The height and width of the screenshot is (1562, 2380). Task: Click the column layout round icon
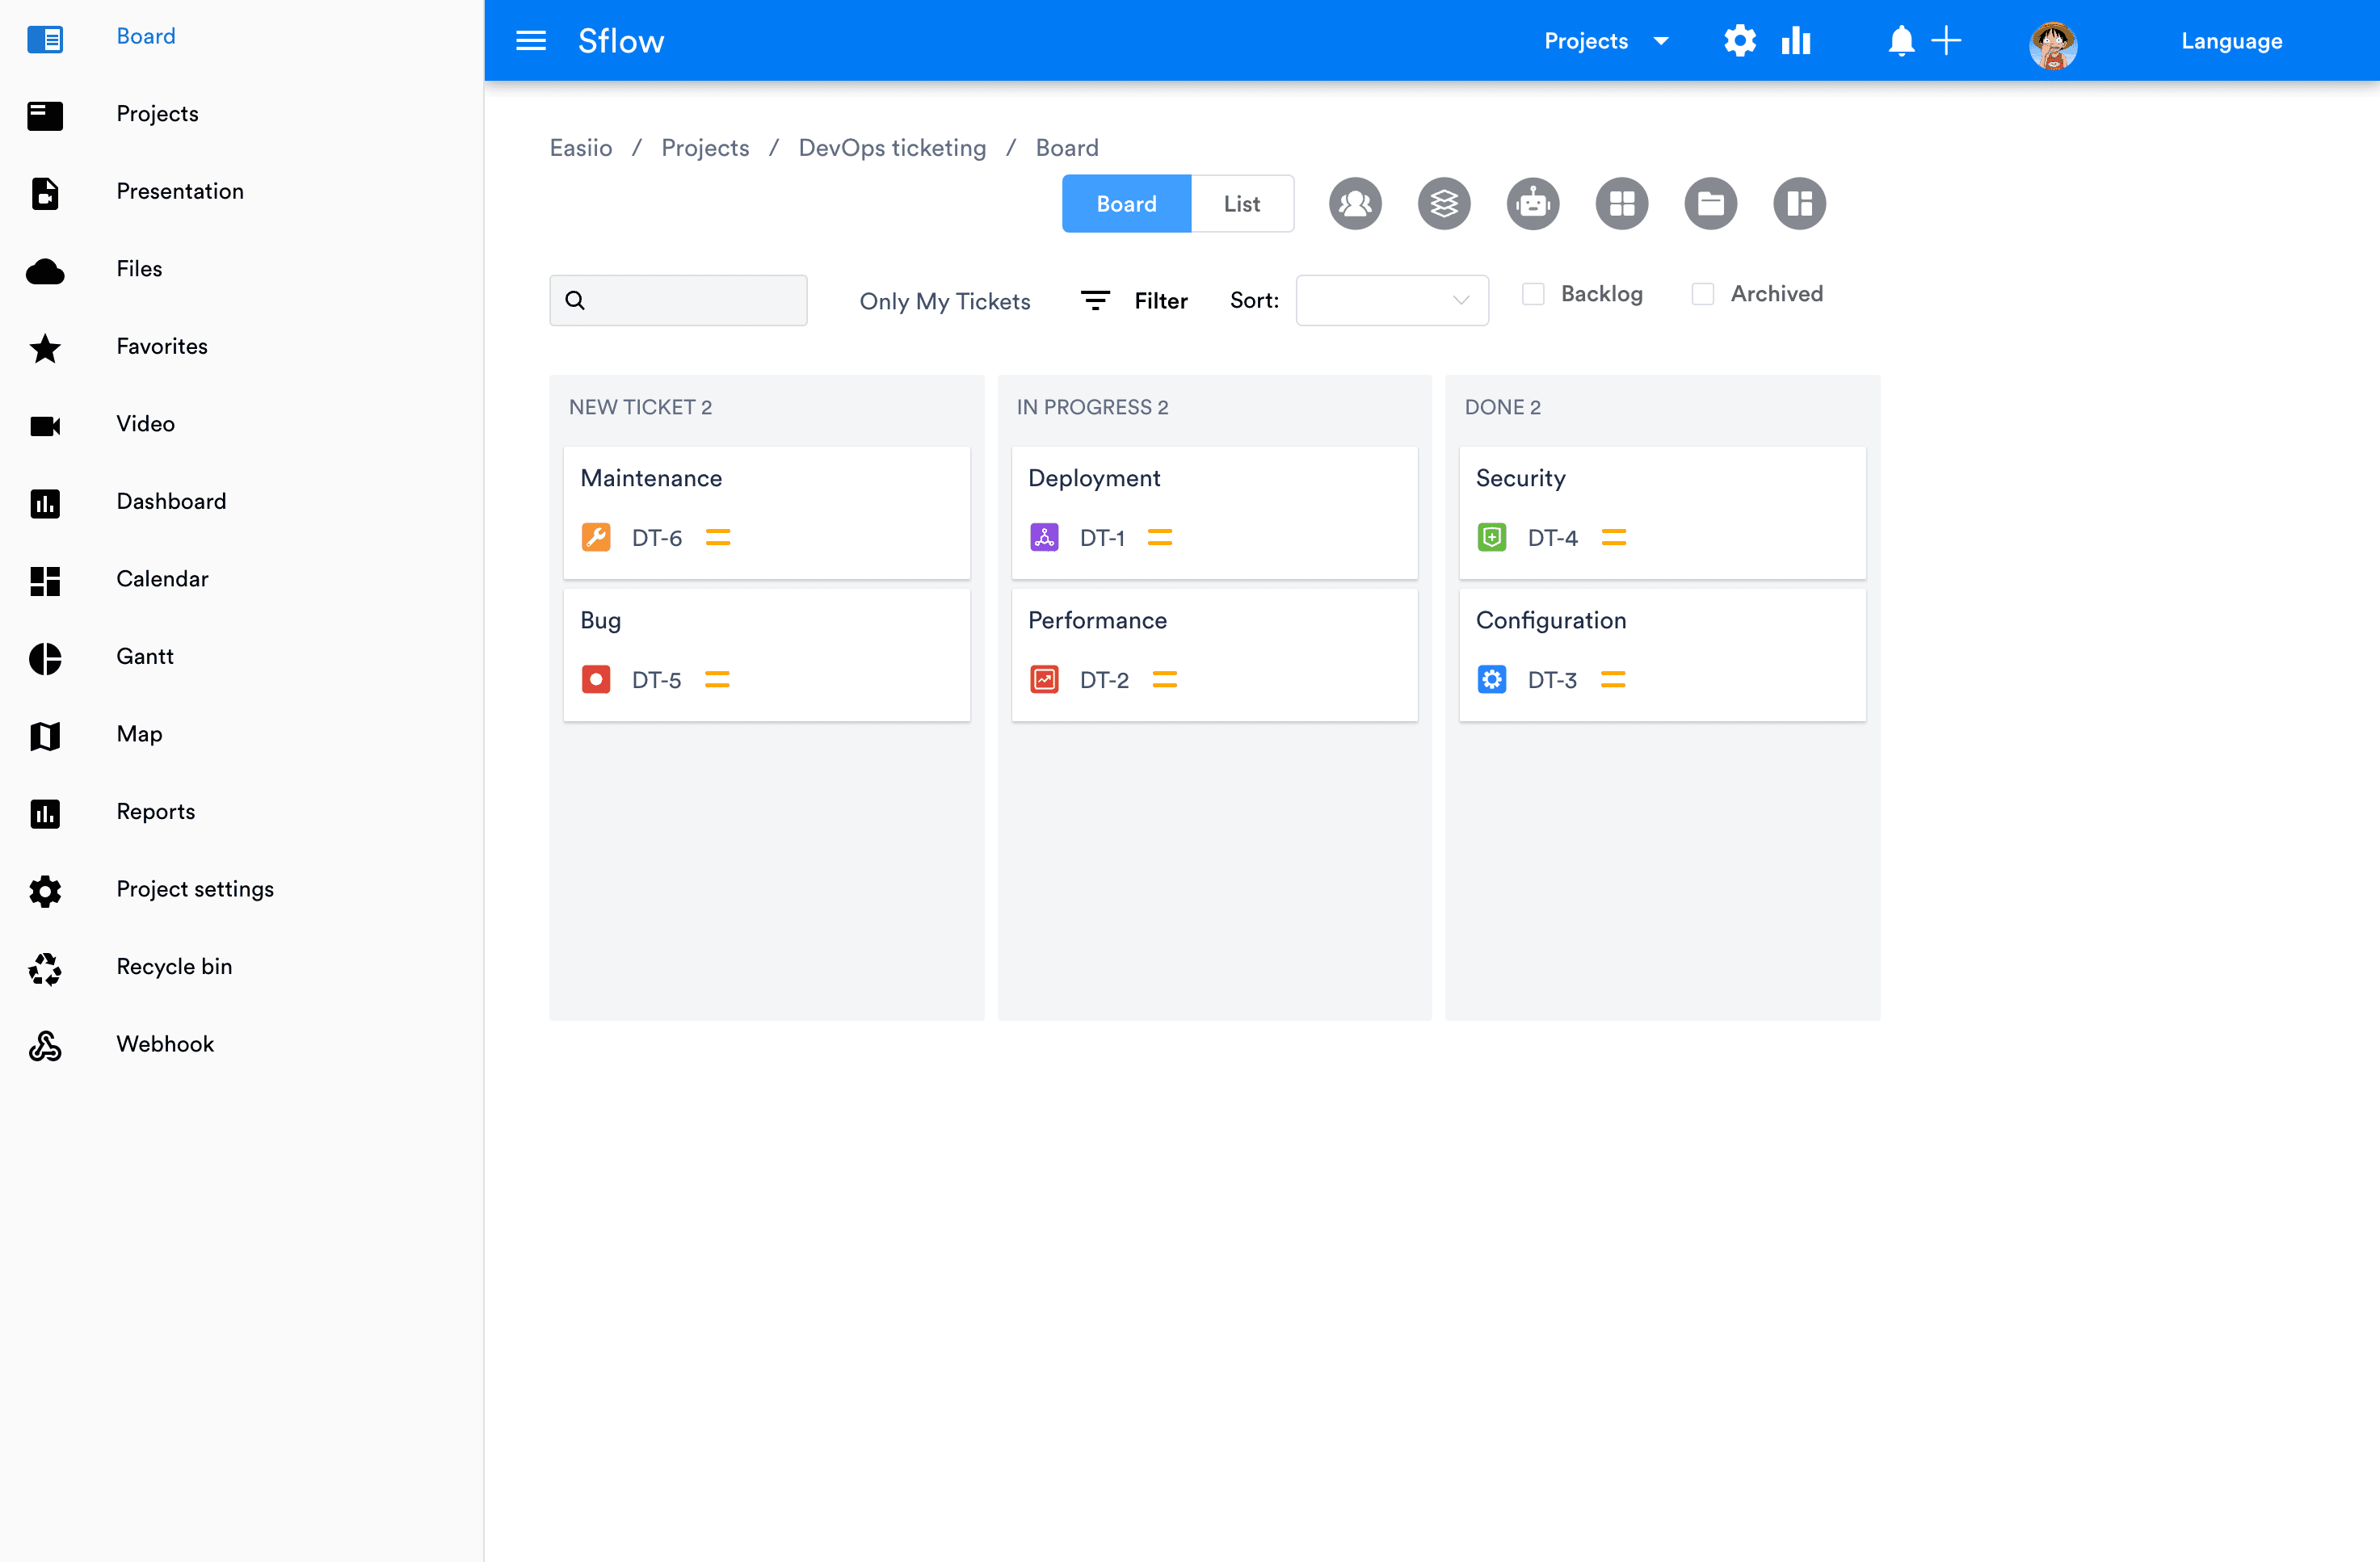1799,204
